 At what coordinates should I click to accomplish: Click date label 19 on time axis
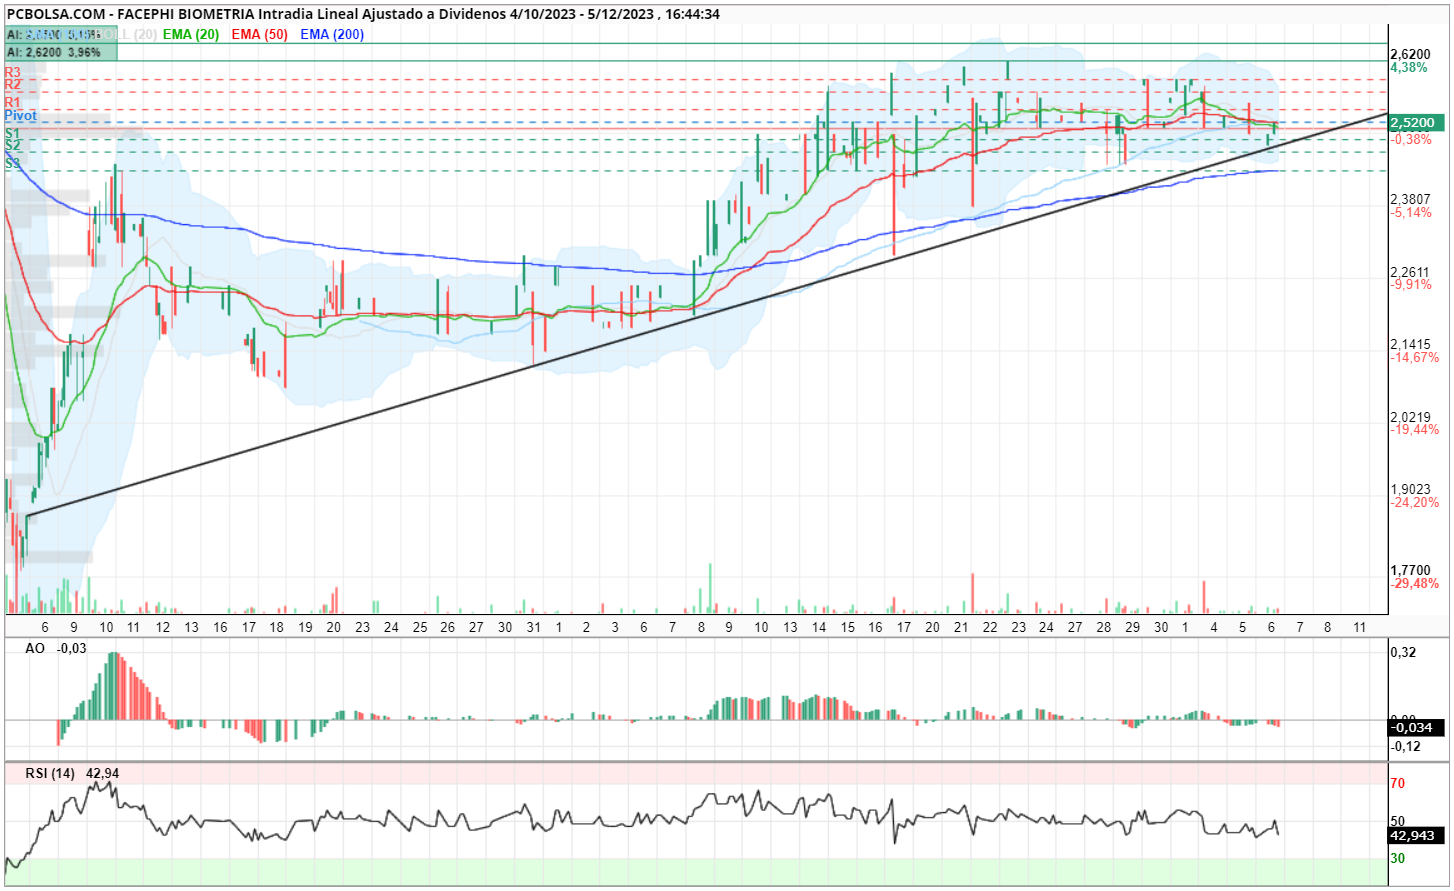305,628
